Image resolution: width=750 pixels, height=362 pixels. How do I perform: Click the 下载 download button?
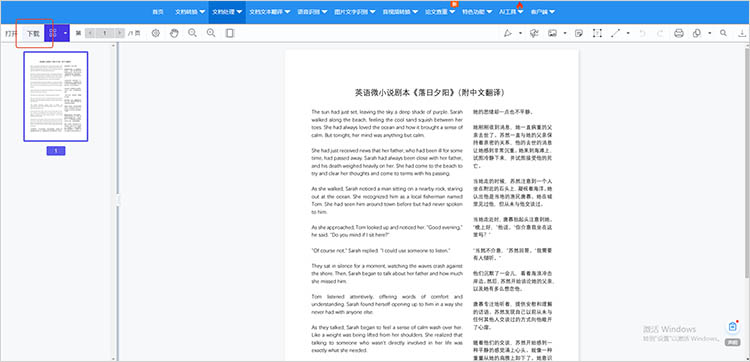click(33, 33)
